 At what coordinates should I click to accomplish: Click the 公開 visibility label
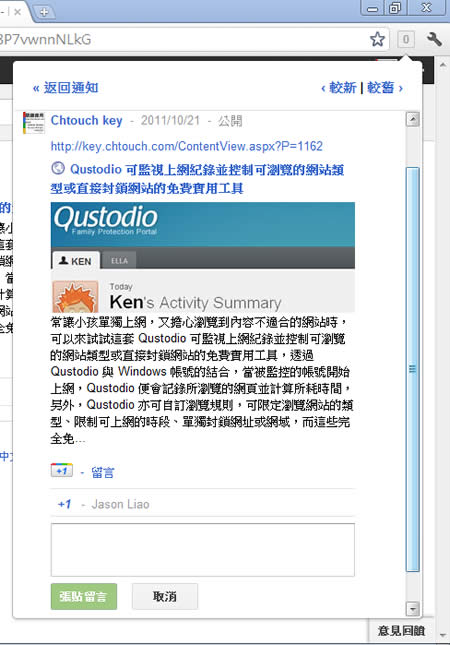230,121
